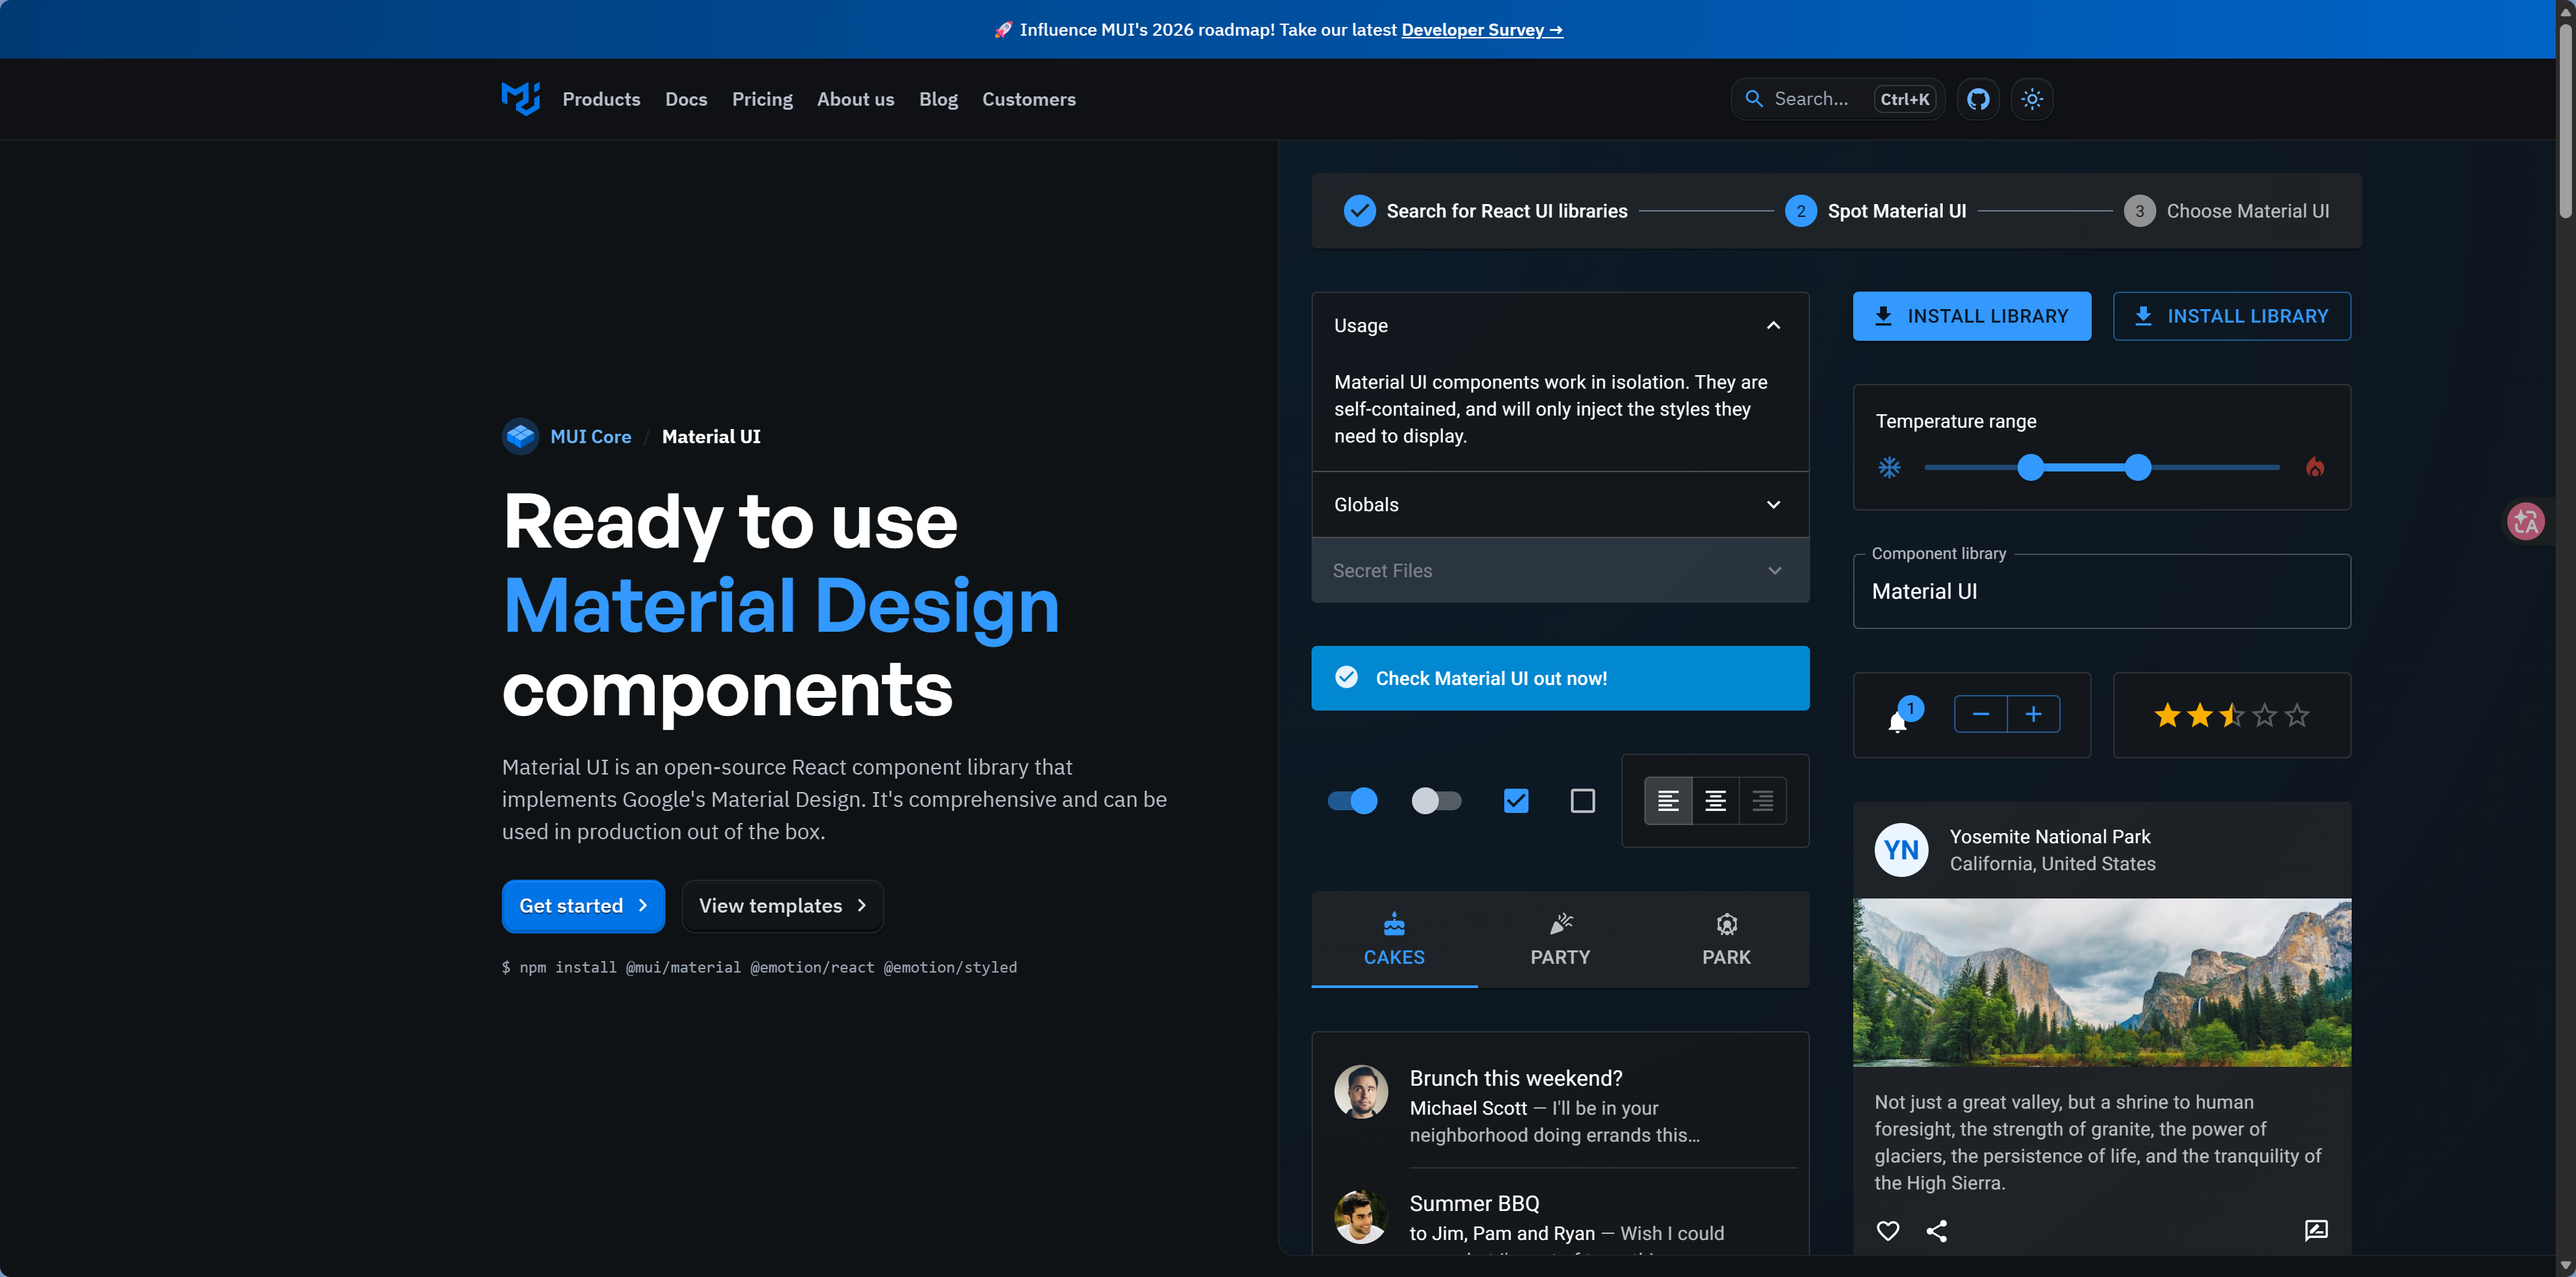This screenshot has height=1277, width=2576.
Task: Select the center text alignment icon
Action: tap(1715, 800)
